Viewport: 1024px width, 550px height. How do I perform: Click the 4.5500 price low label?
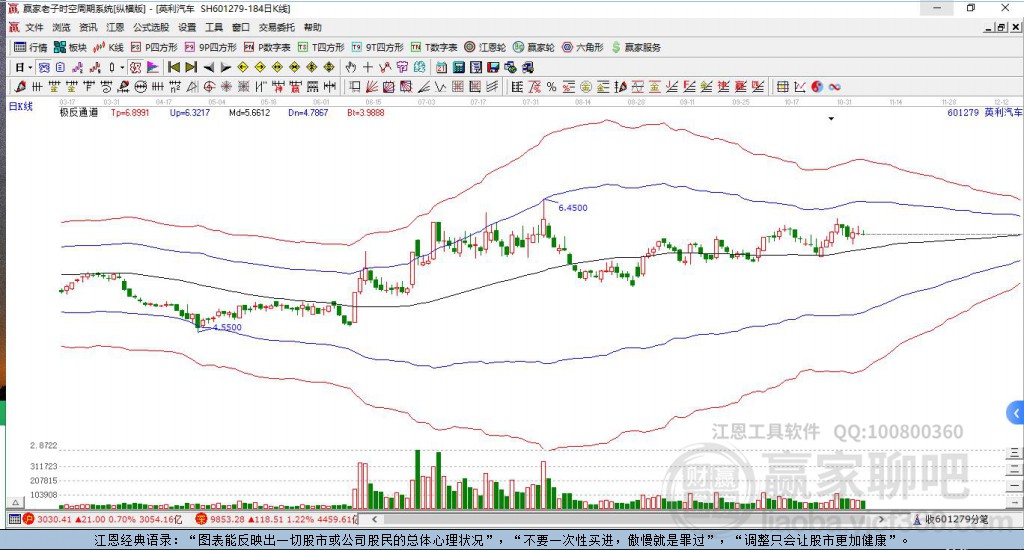(227, 327)
